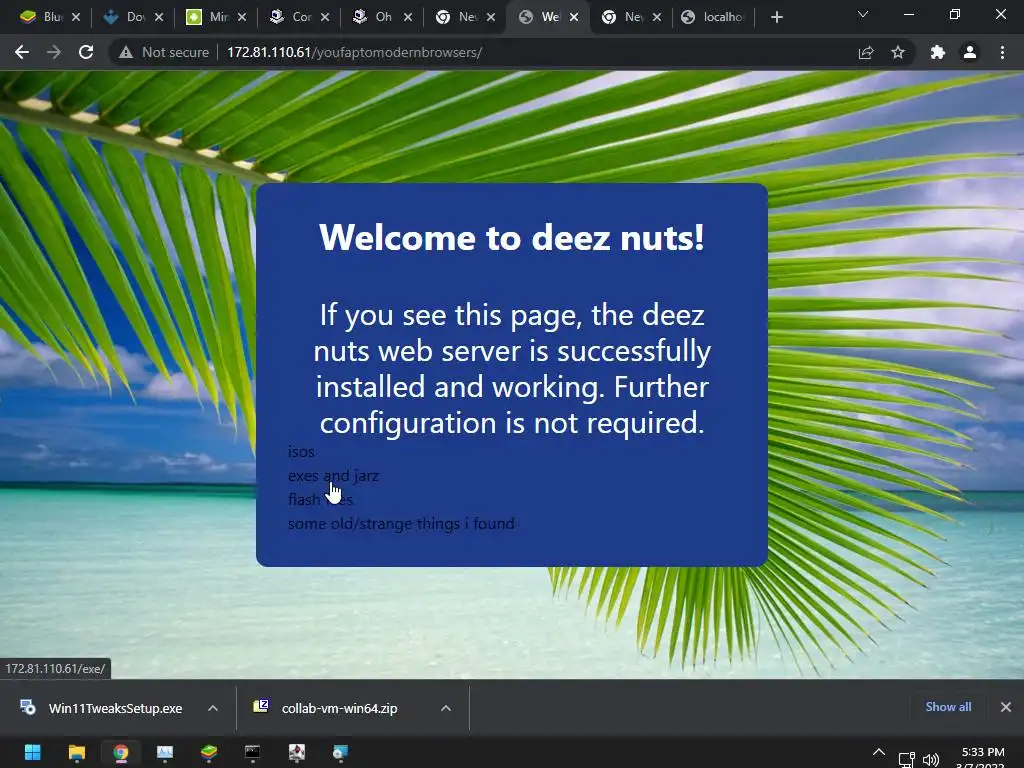Bookmark this page with the star
The image size is (1024, 768).
coord(898,52)
